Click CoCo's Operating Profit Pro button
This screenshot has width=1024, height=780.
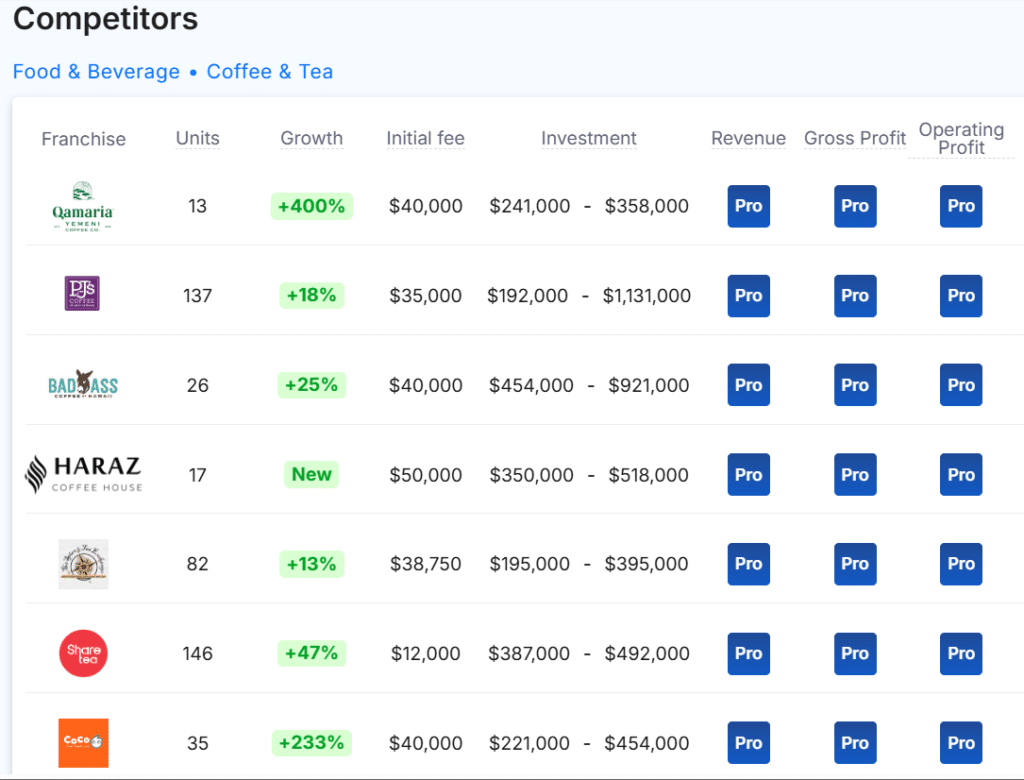(961, 743)
